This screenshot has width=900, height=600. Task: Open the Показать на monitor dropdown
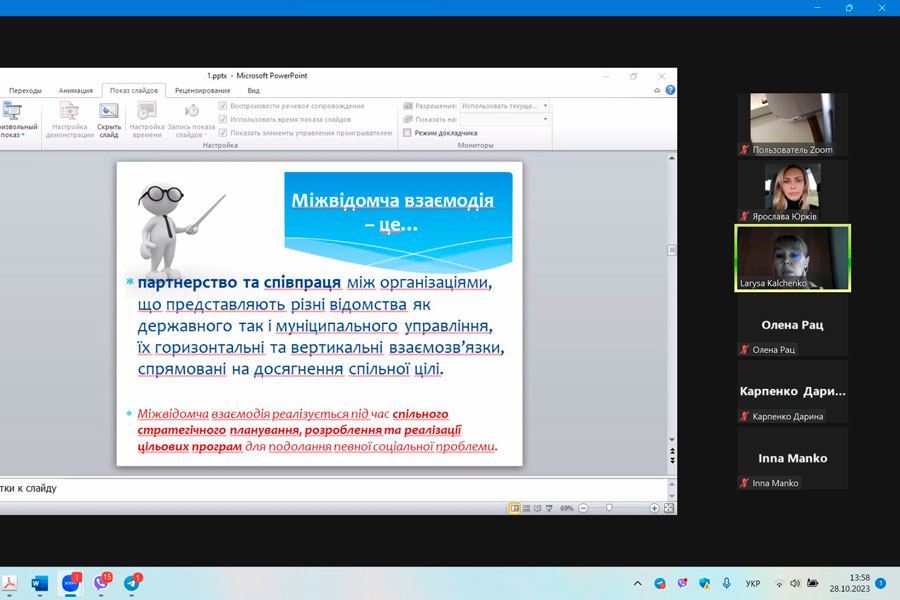[545, 119]
